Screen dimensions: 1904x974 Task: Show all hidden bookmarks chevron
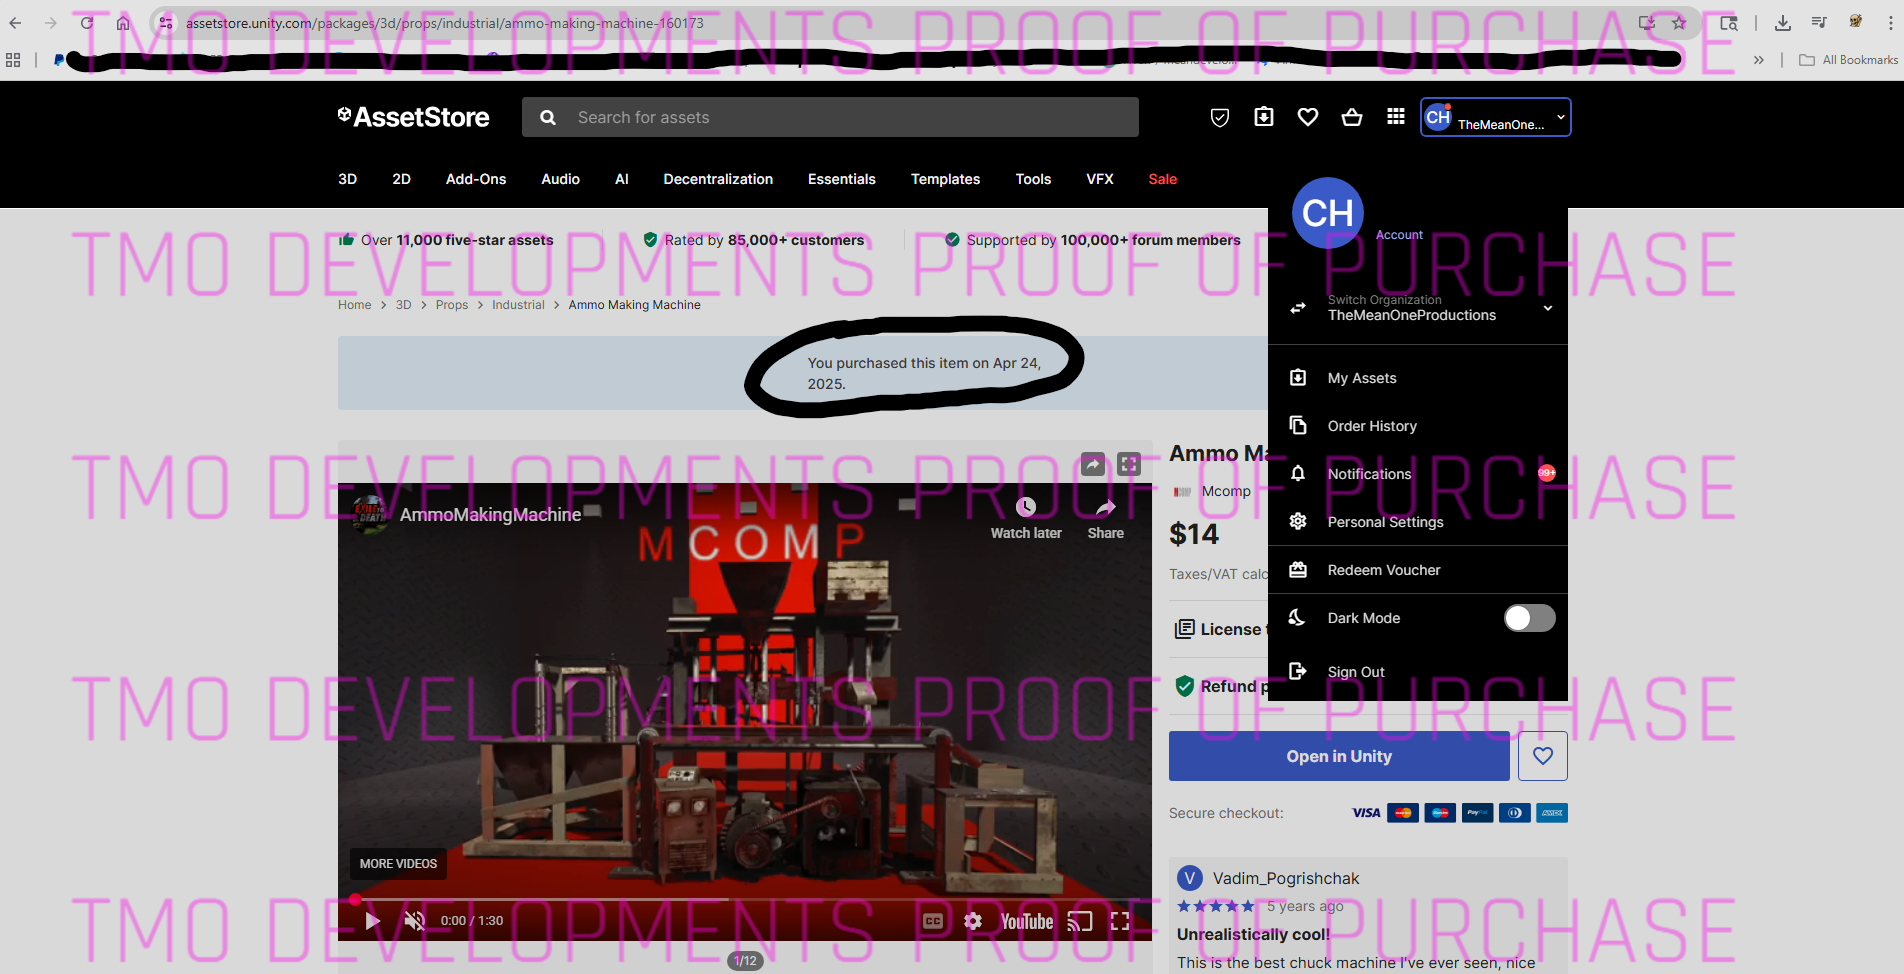(x=1758, y=60)
